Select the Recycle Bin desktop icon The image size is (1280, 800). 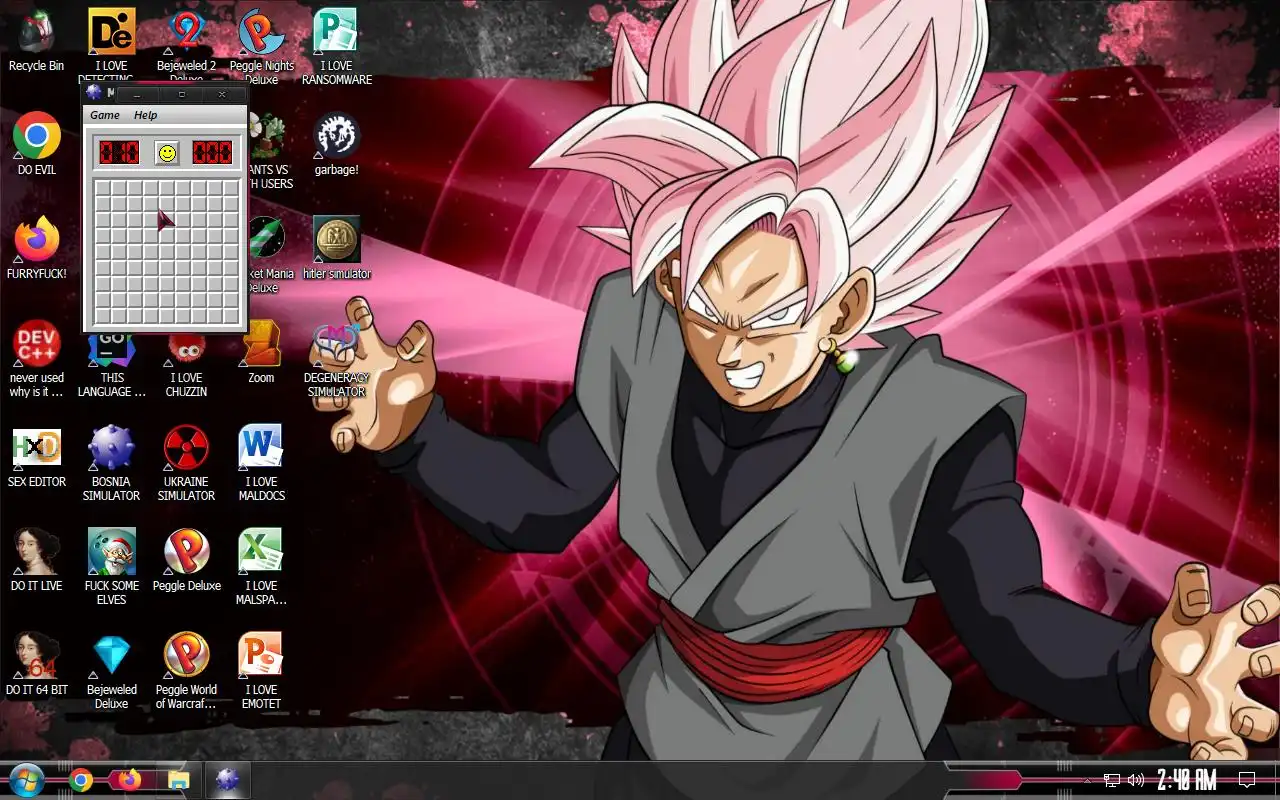(x=36, y=40)
